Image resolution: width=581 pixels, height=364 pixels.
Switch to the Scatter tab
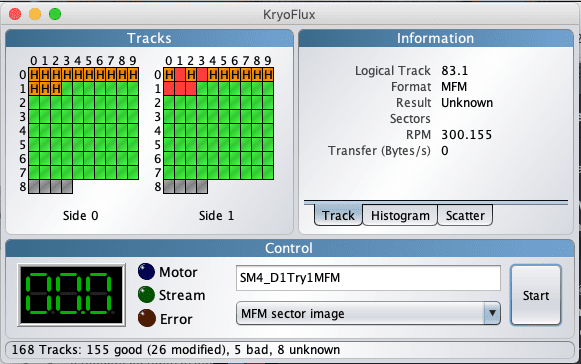pyautogui.click(x=465, y=215)
